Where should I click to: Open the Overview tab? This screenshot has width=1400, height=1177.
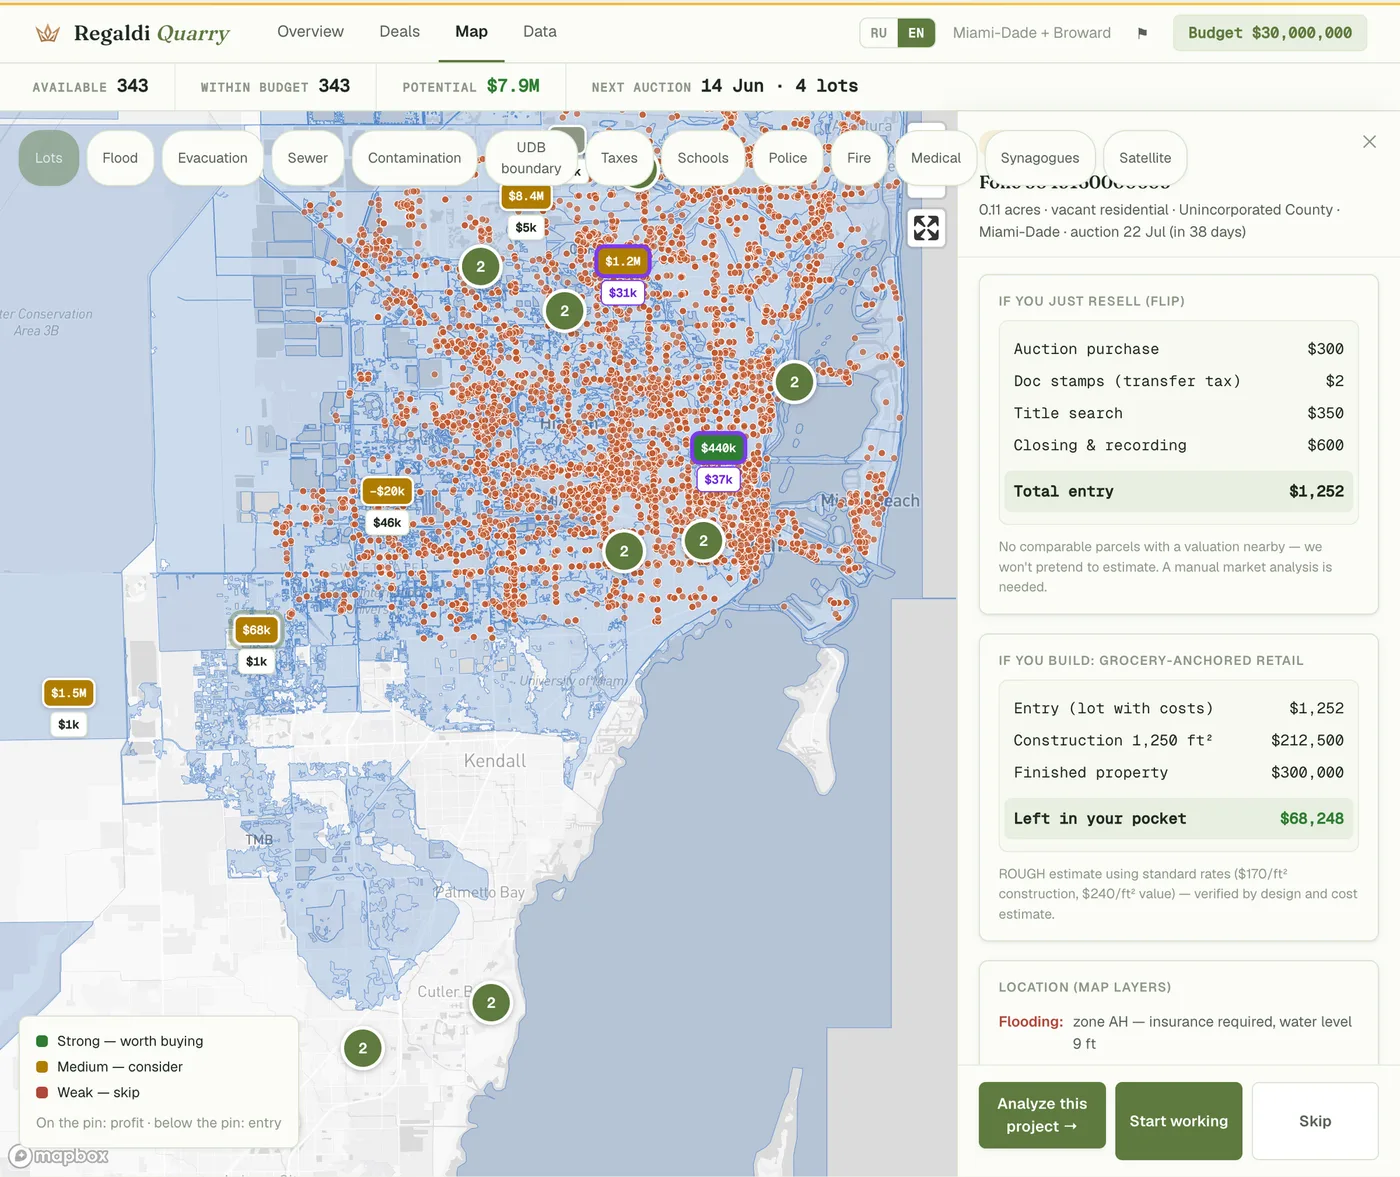[310, 32]
